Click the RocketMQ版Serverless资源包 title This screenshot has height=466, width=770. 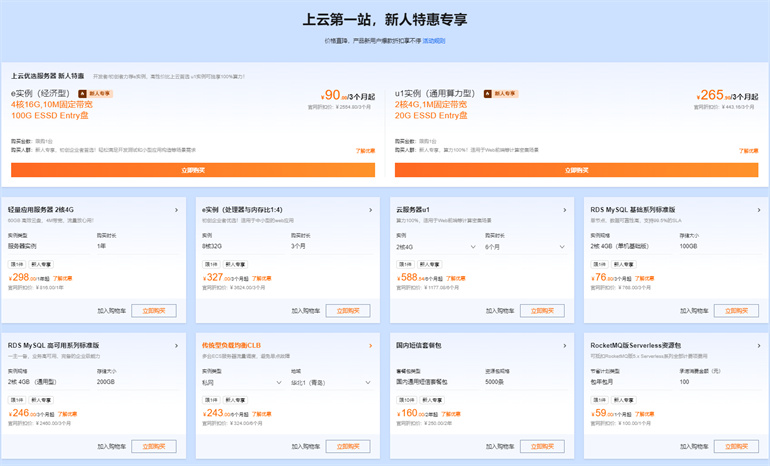[635, 346]
